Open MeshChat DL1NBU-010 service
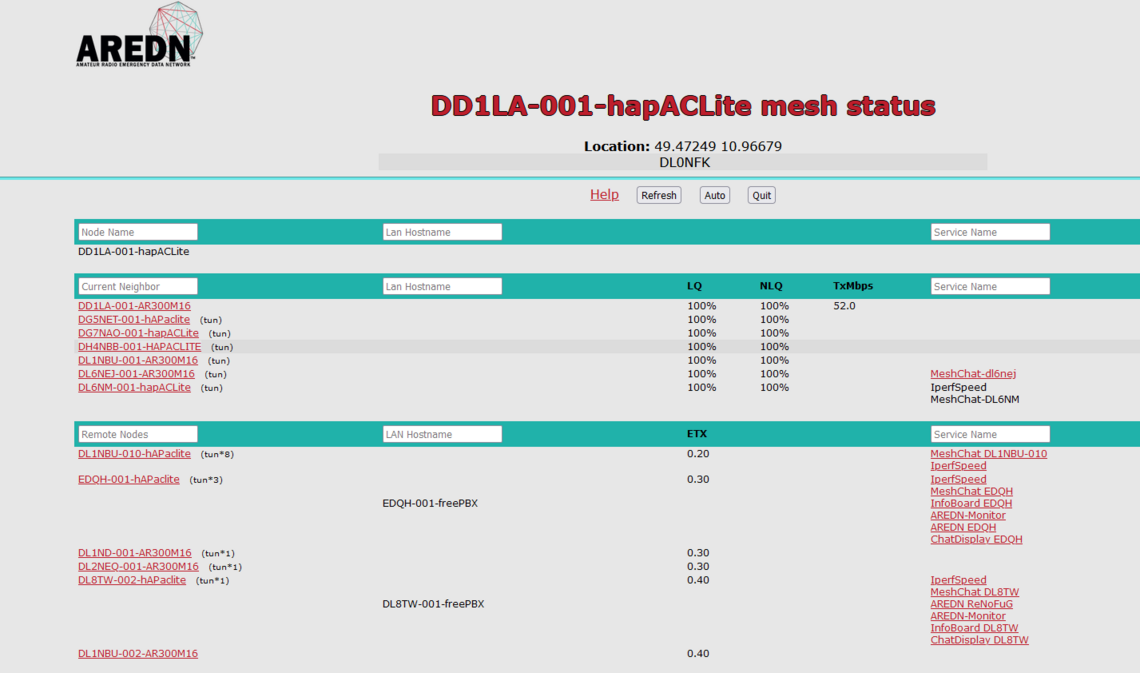 [989, 454]
